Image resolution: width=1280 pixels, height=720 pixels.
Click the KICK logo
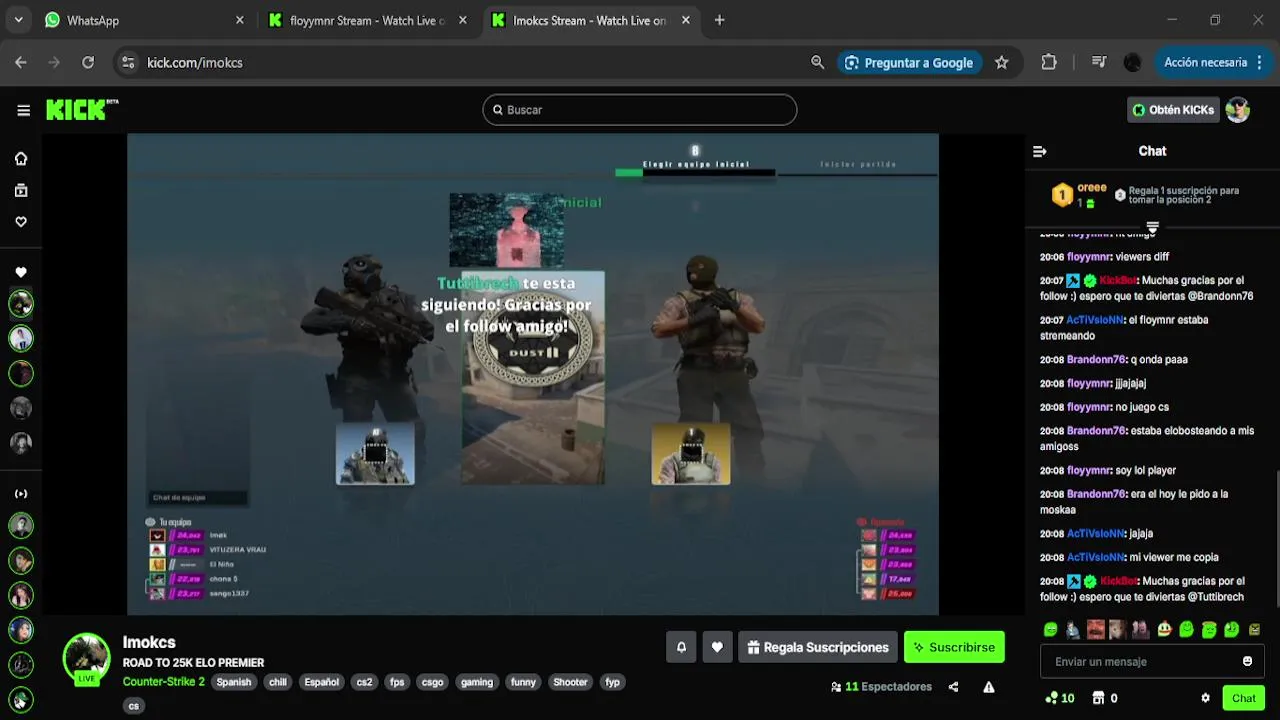[x=82, y=109]
